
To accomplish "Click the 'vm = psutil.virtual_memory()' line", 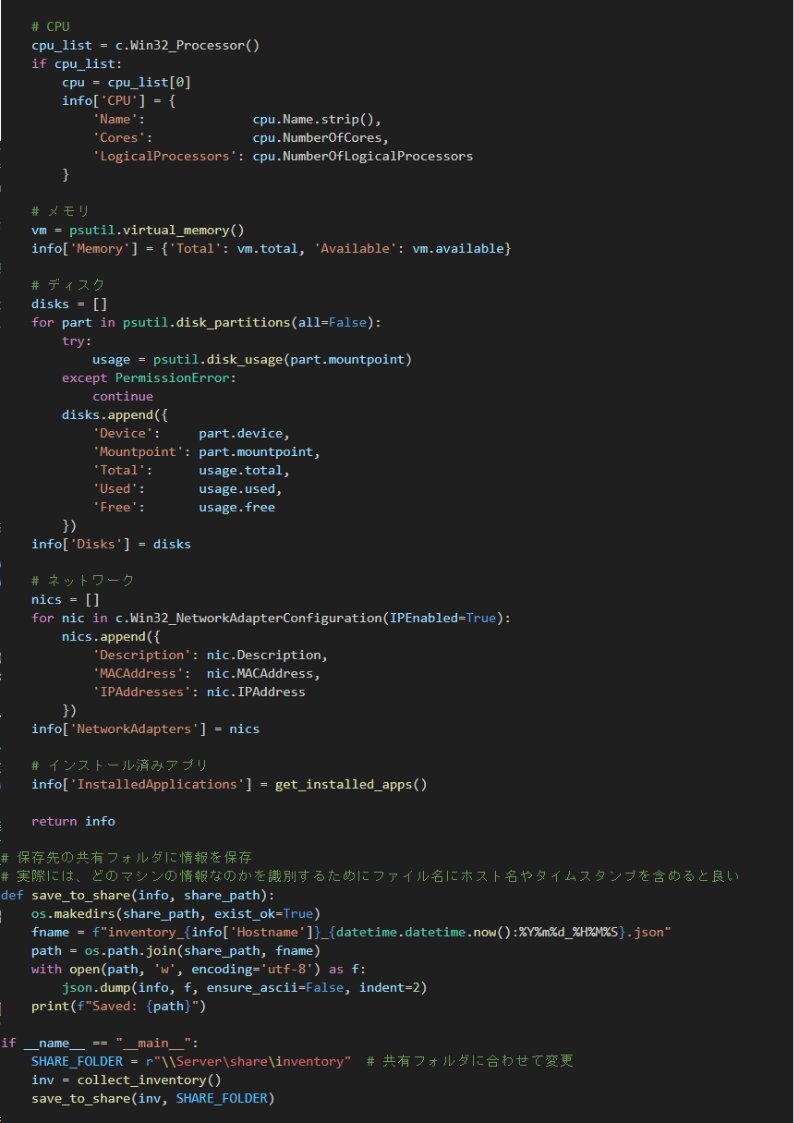I will pyautogui.click(x=138, y=230).
